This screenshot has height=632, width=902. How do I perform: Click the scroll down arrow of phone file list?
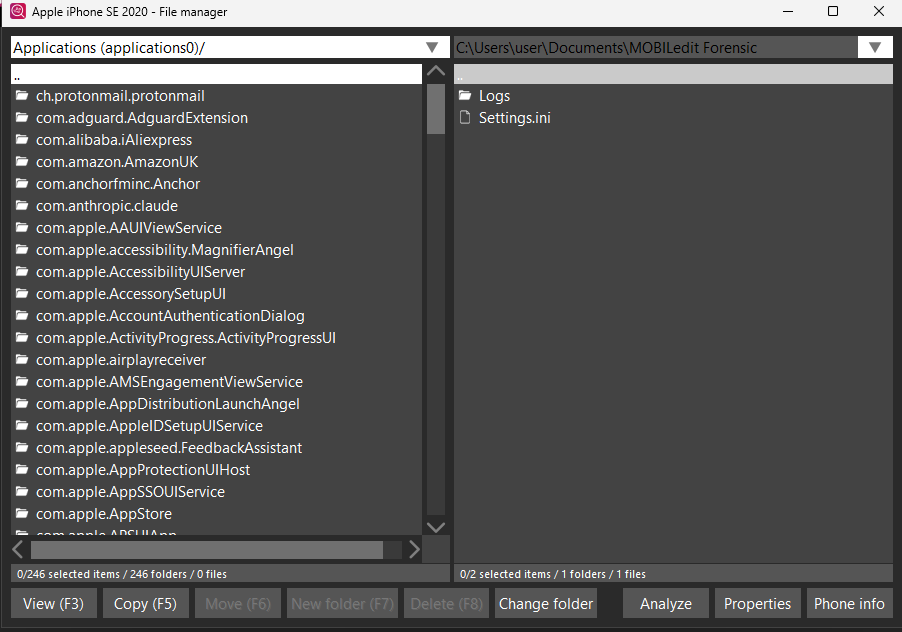point(436,527)
